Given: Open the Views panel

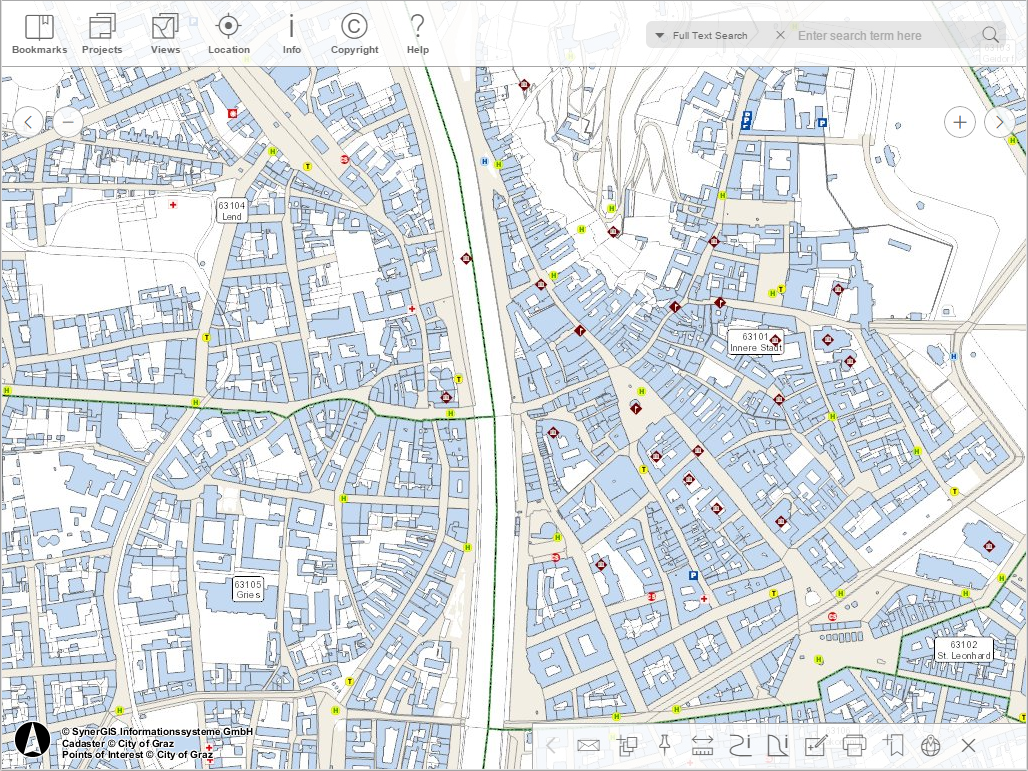Looking at the screenshot, I should pos(165,30).
